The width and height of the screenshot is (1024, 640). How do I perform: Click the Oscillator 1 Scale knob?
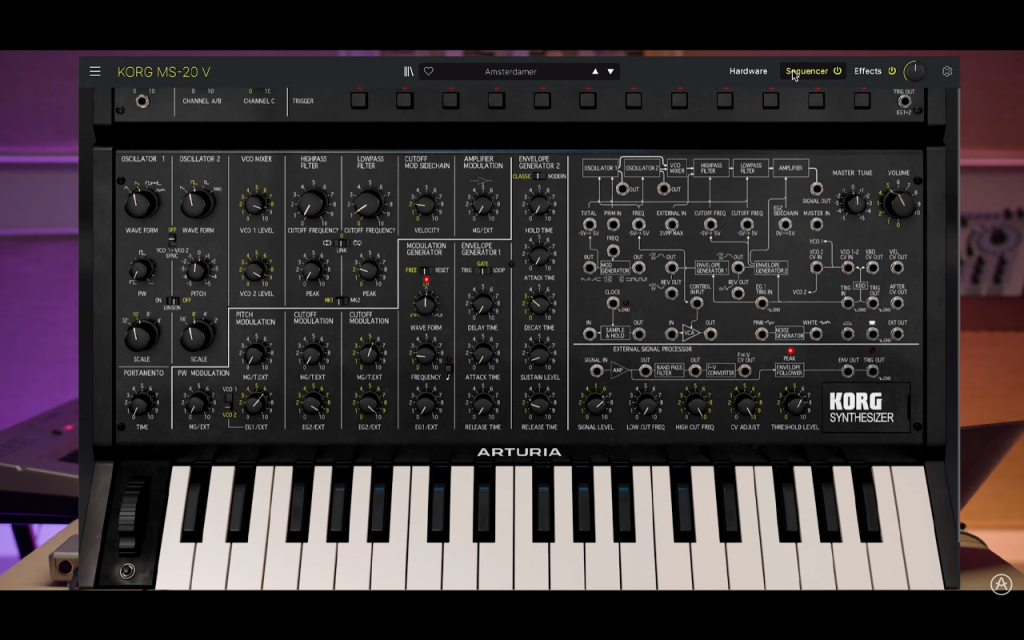(x=140, y=334)
